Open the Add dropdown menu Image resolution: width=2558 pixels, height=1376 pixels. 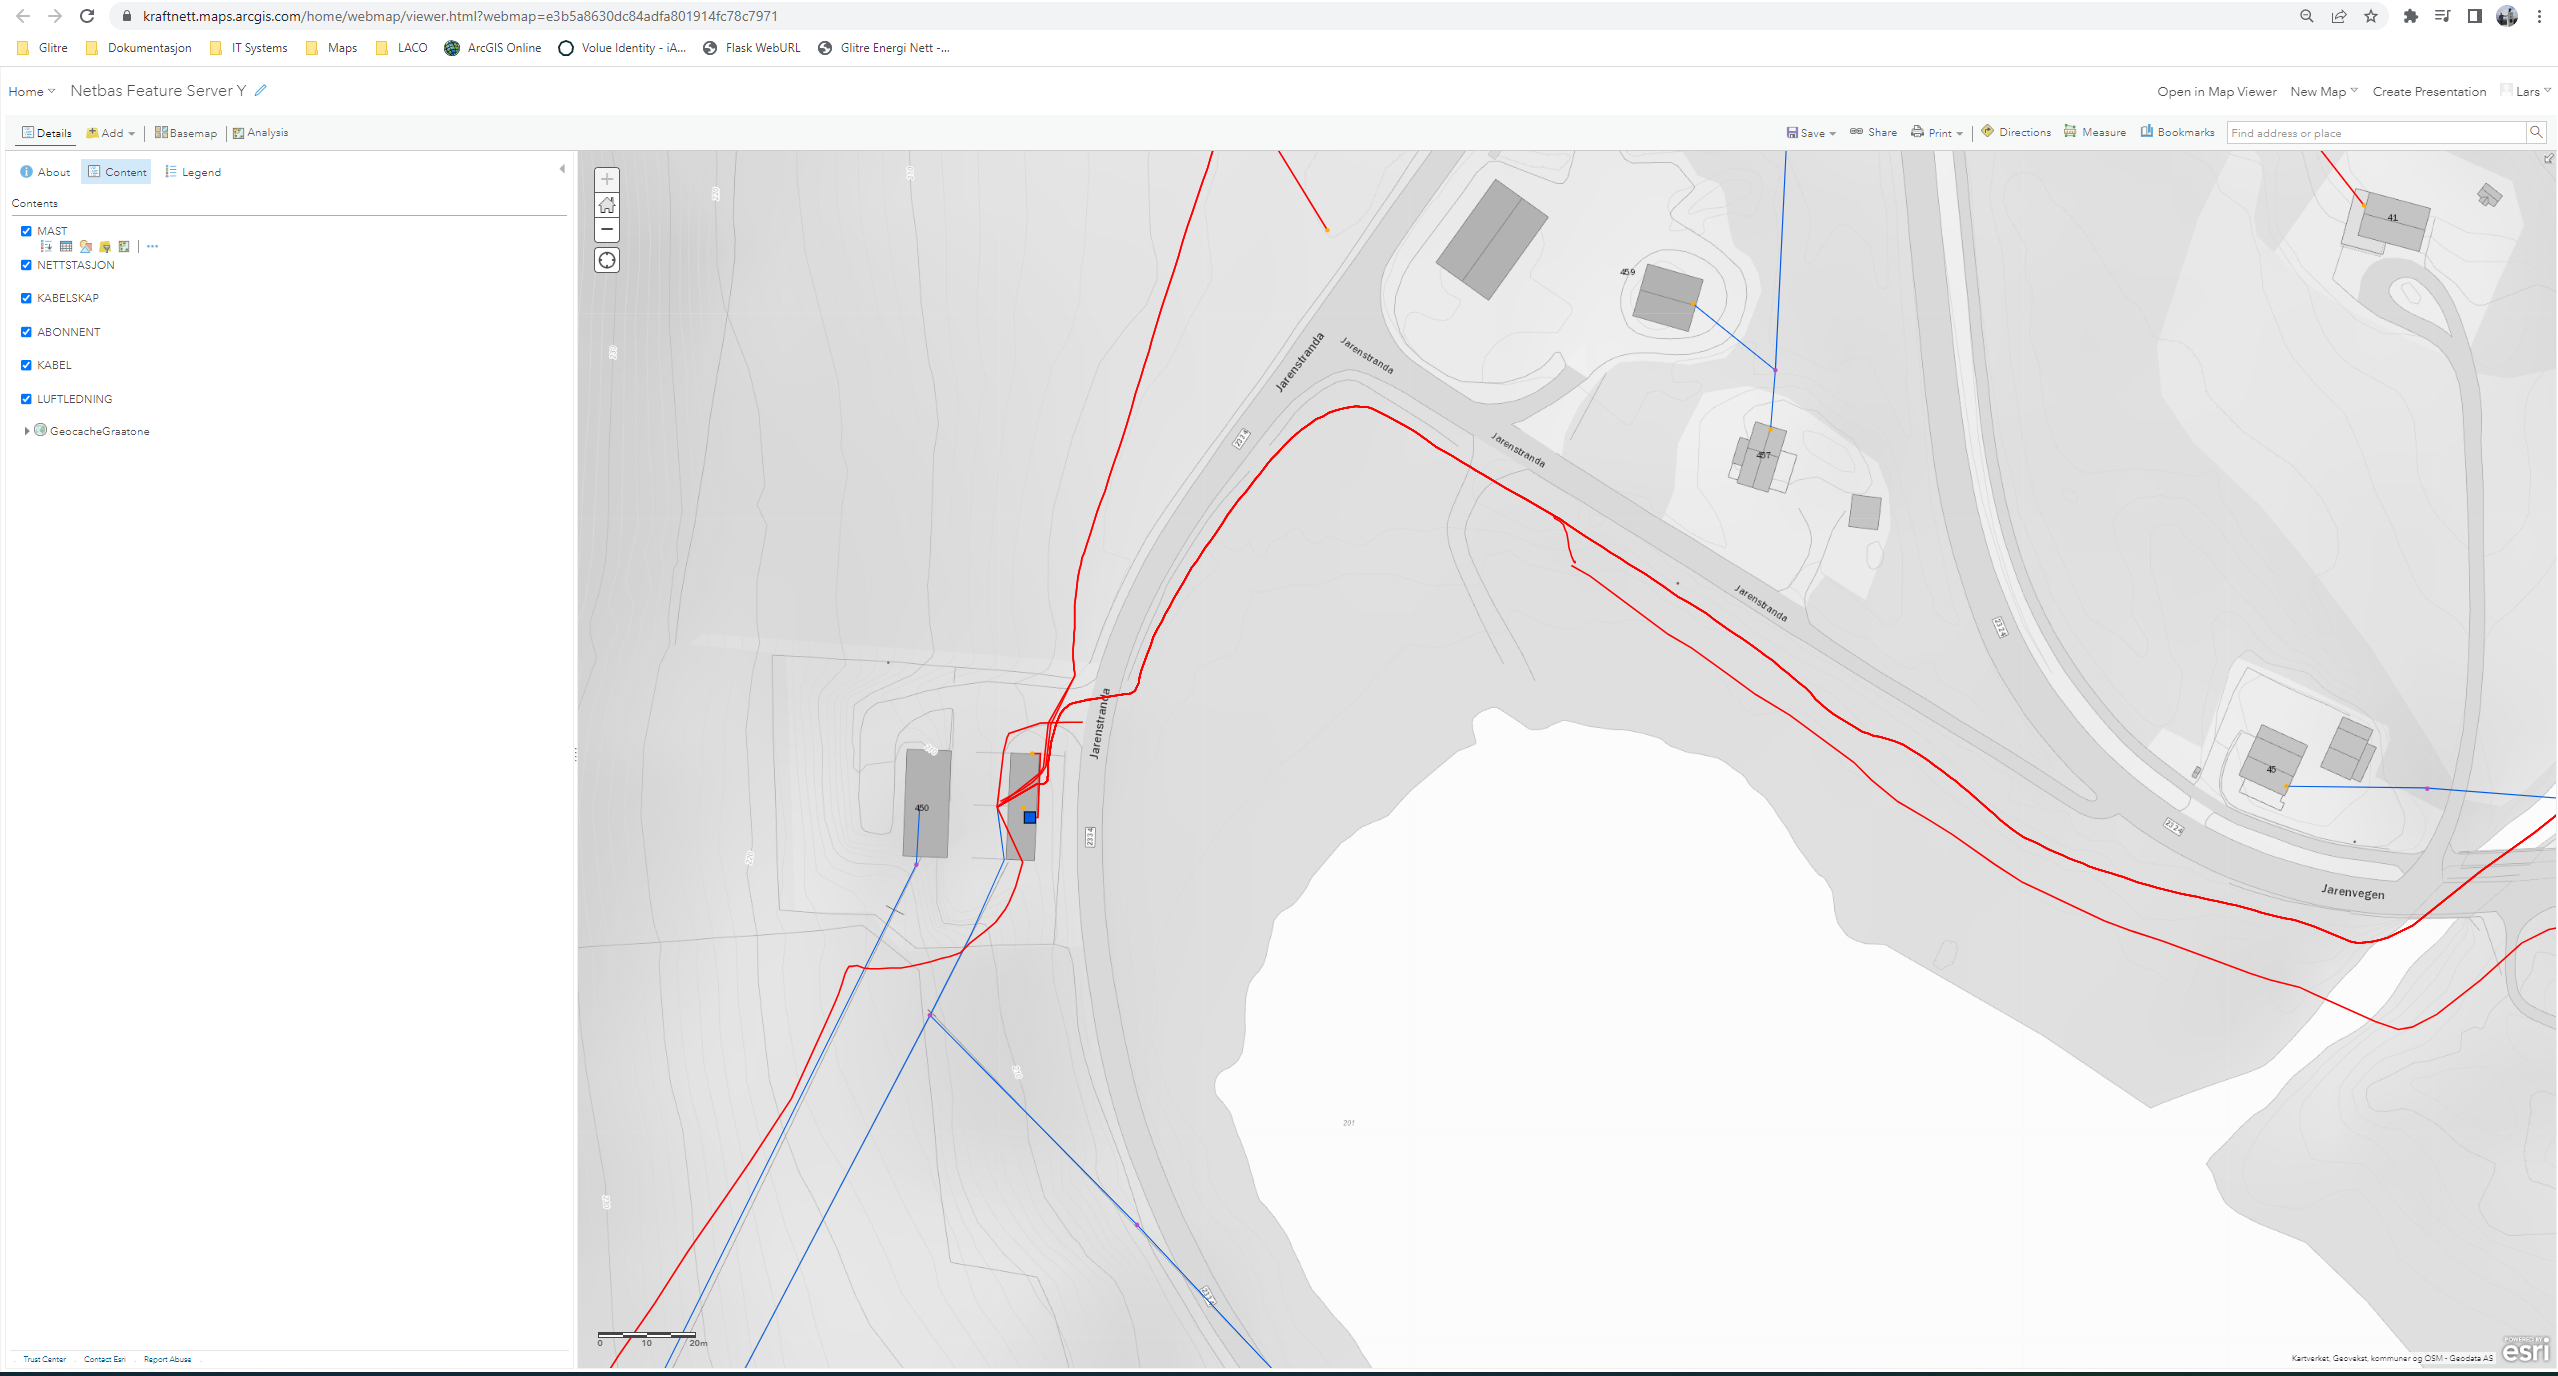coord(111,133)
